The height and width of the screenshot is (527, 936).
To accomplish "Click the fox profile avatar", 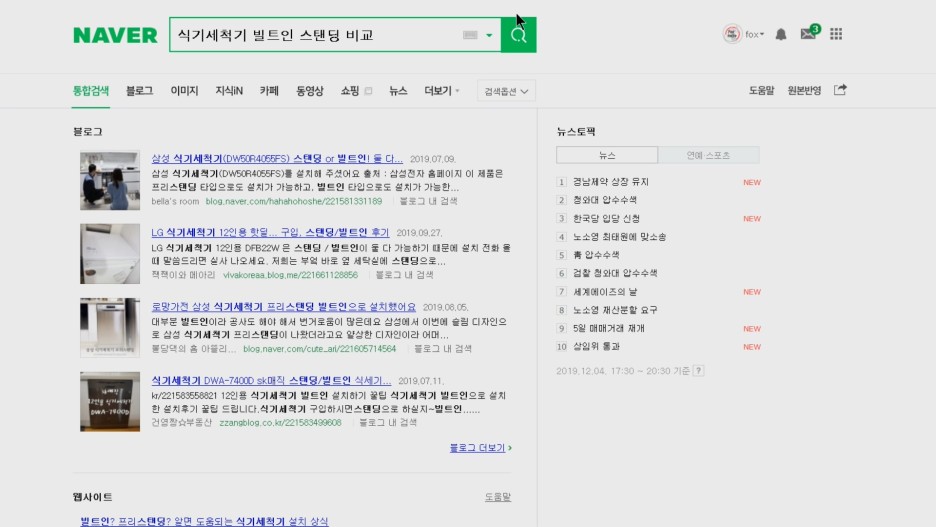I will click(x=732, y=34).
